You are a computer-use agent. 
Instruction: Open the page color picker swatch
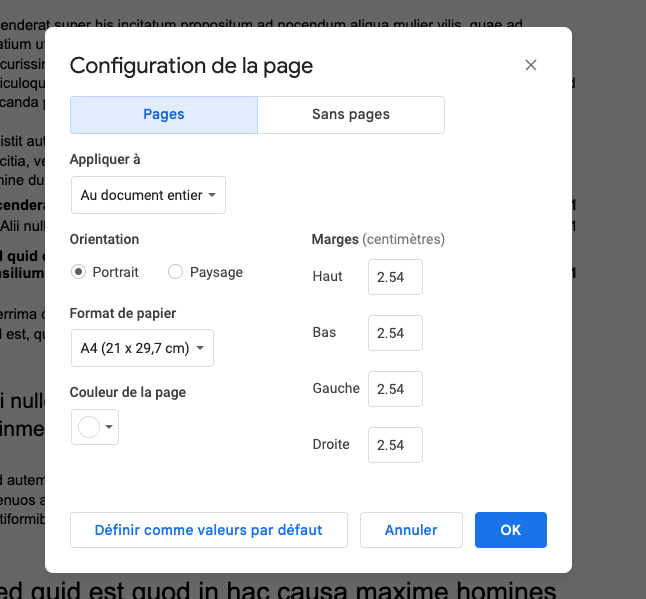tap(95, 427)
